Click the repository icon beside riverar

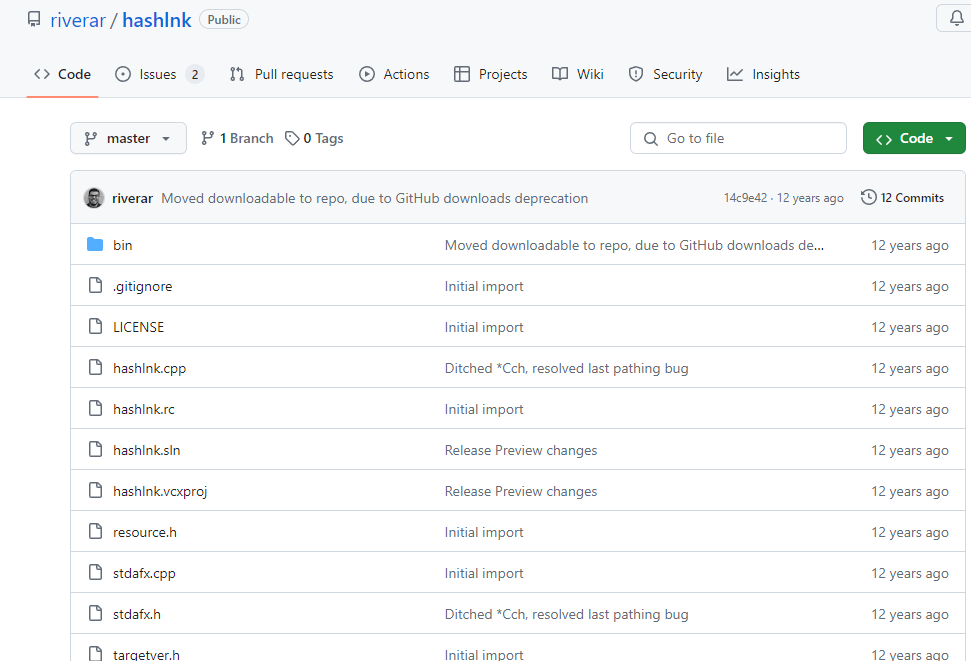(x=34, y=20)
